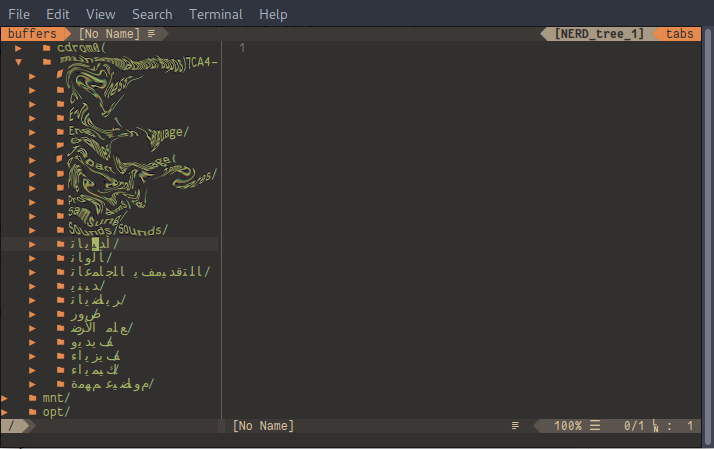This screenshot has width=714, height=449.
Task: Select the mnt/ directory name
Action: pos(56,398)
